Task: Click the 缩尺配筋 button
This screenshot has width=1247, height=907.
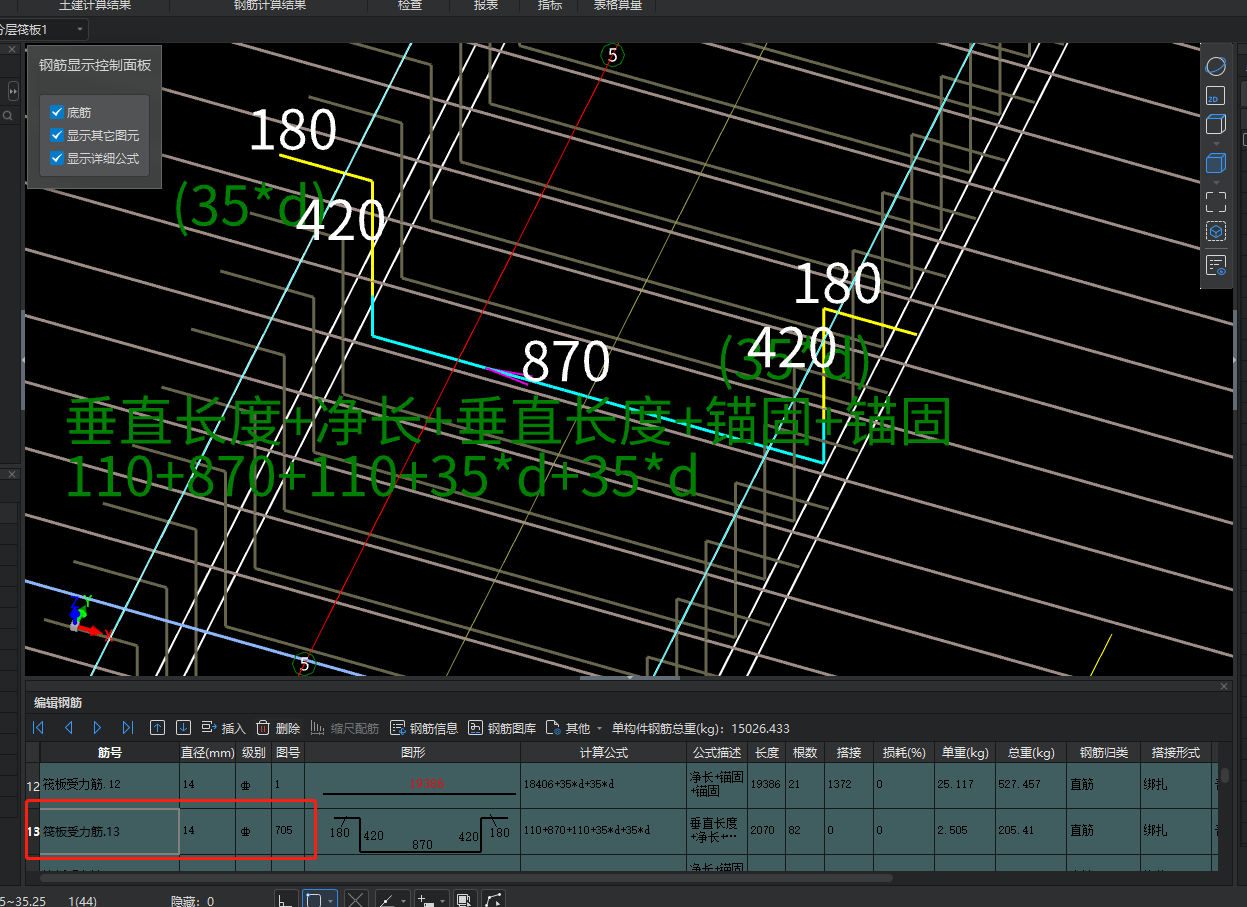Action: pyautogui.click(x=345, y=728)
